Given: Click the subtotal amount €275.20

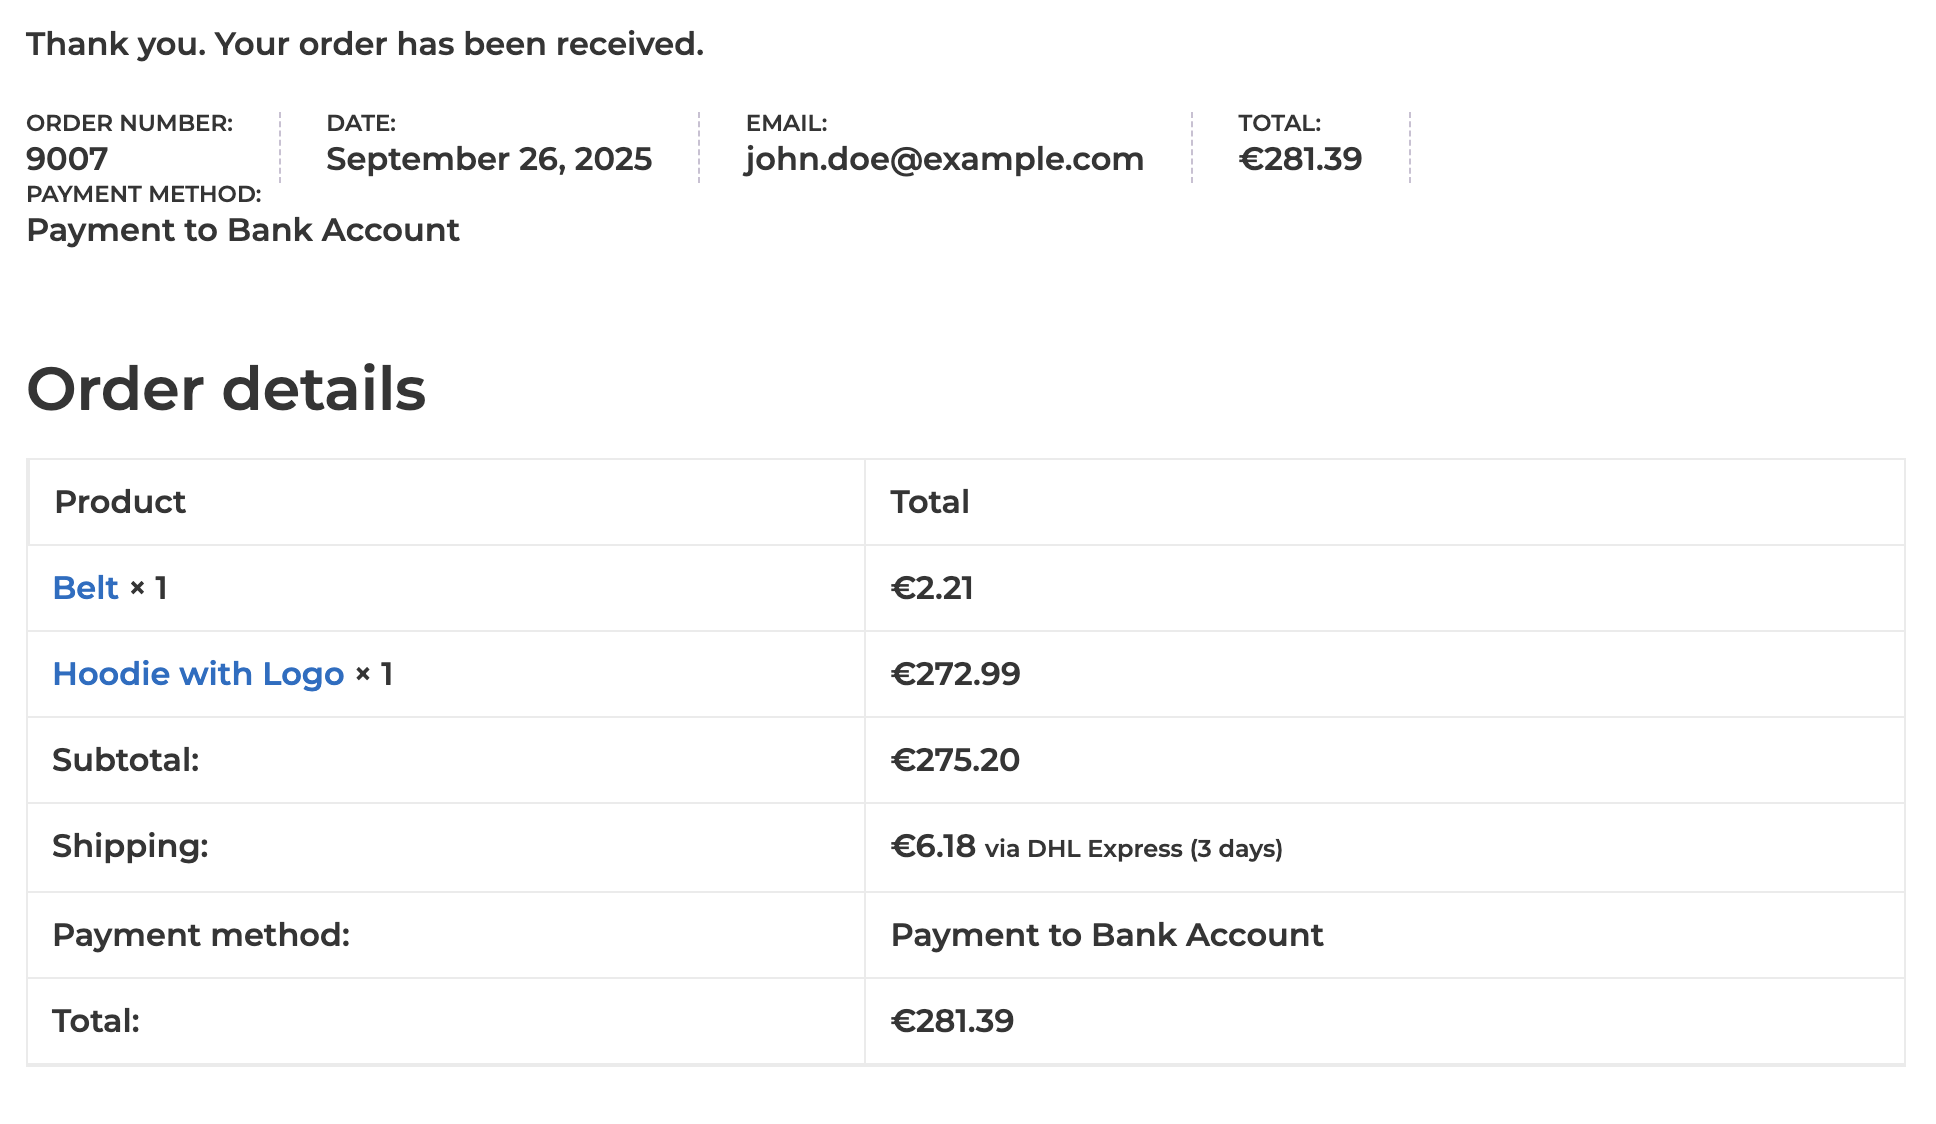Looking at the screenshot, I should [x=955, y=760].
